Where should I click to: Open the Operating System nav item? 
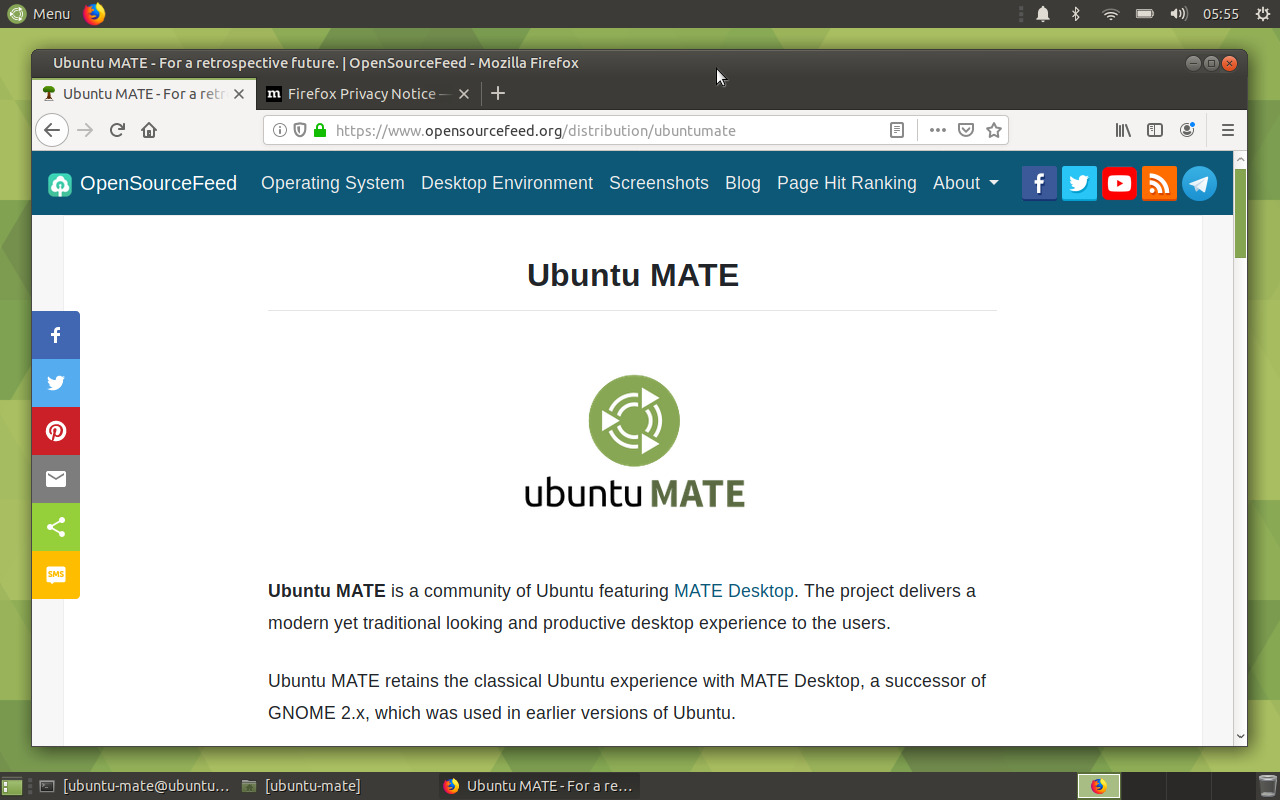click(332, 183)
